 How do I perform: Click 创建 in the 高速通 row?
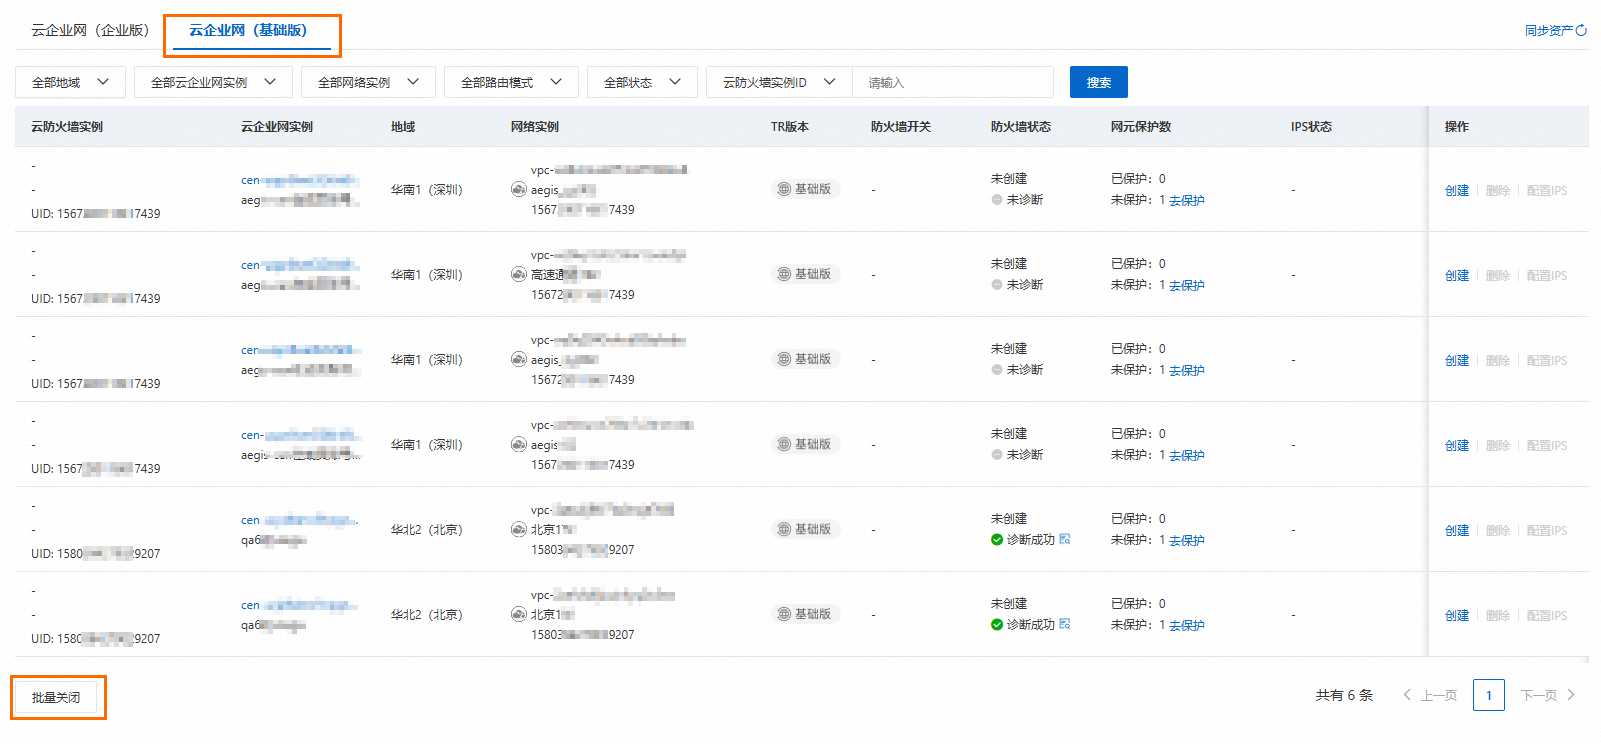point(1457,276)
